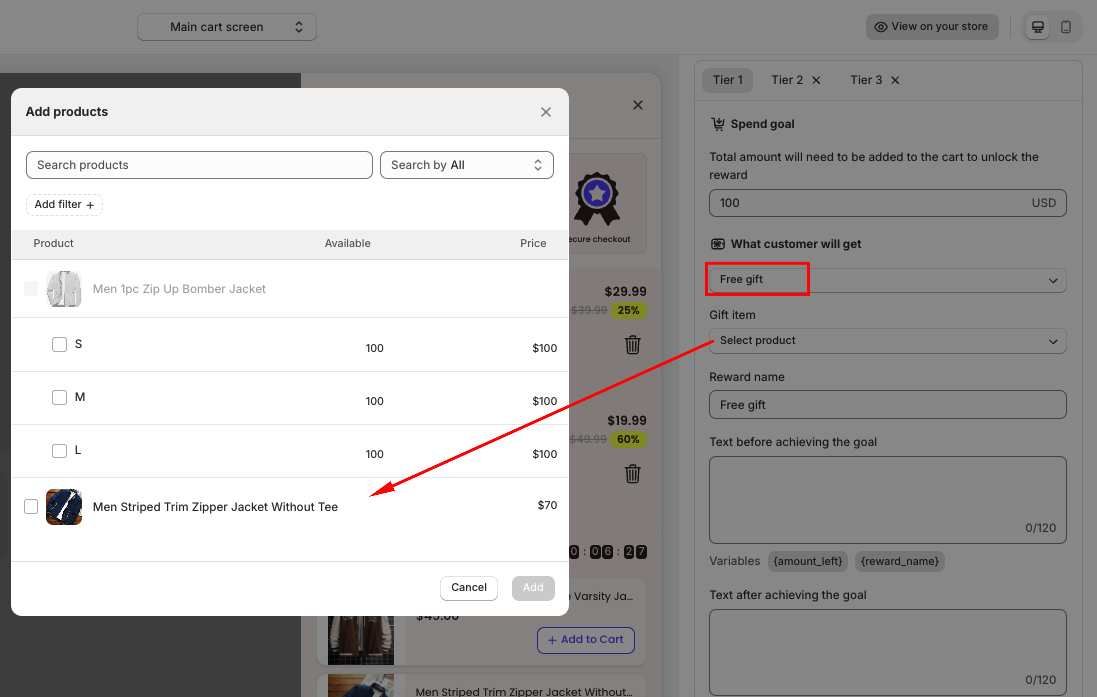This screenshot has width=1097, height=697.
Task: Click the $70 price text
Action: click(x=547, y=505)
